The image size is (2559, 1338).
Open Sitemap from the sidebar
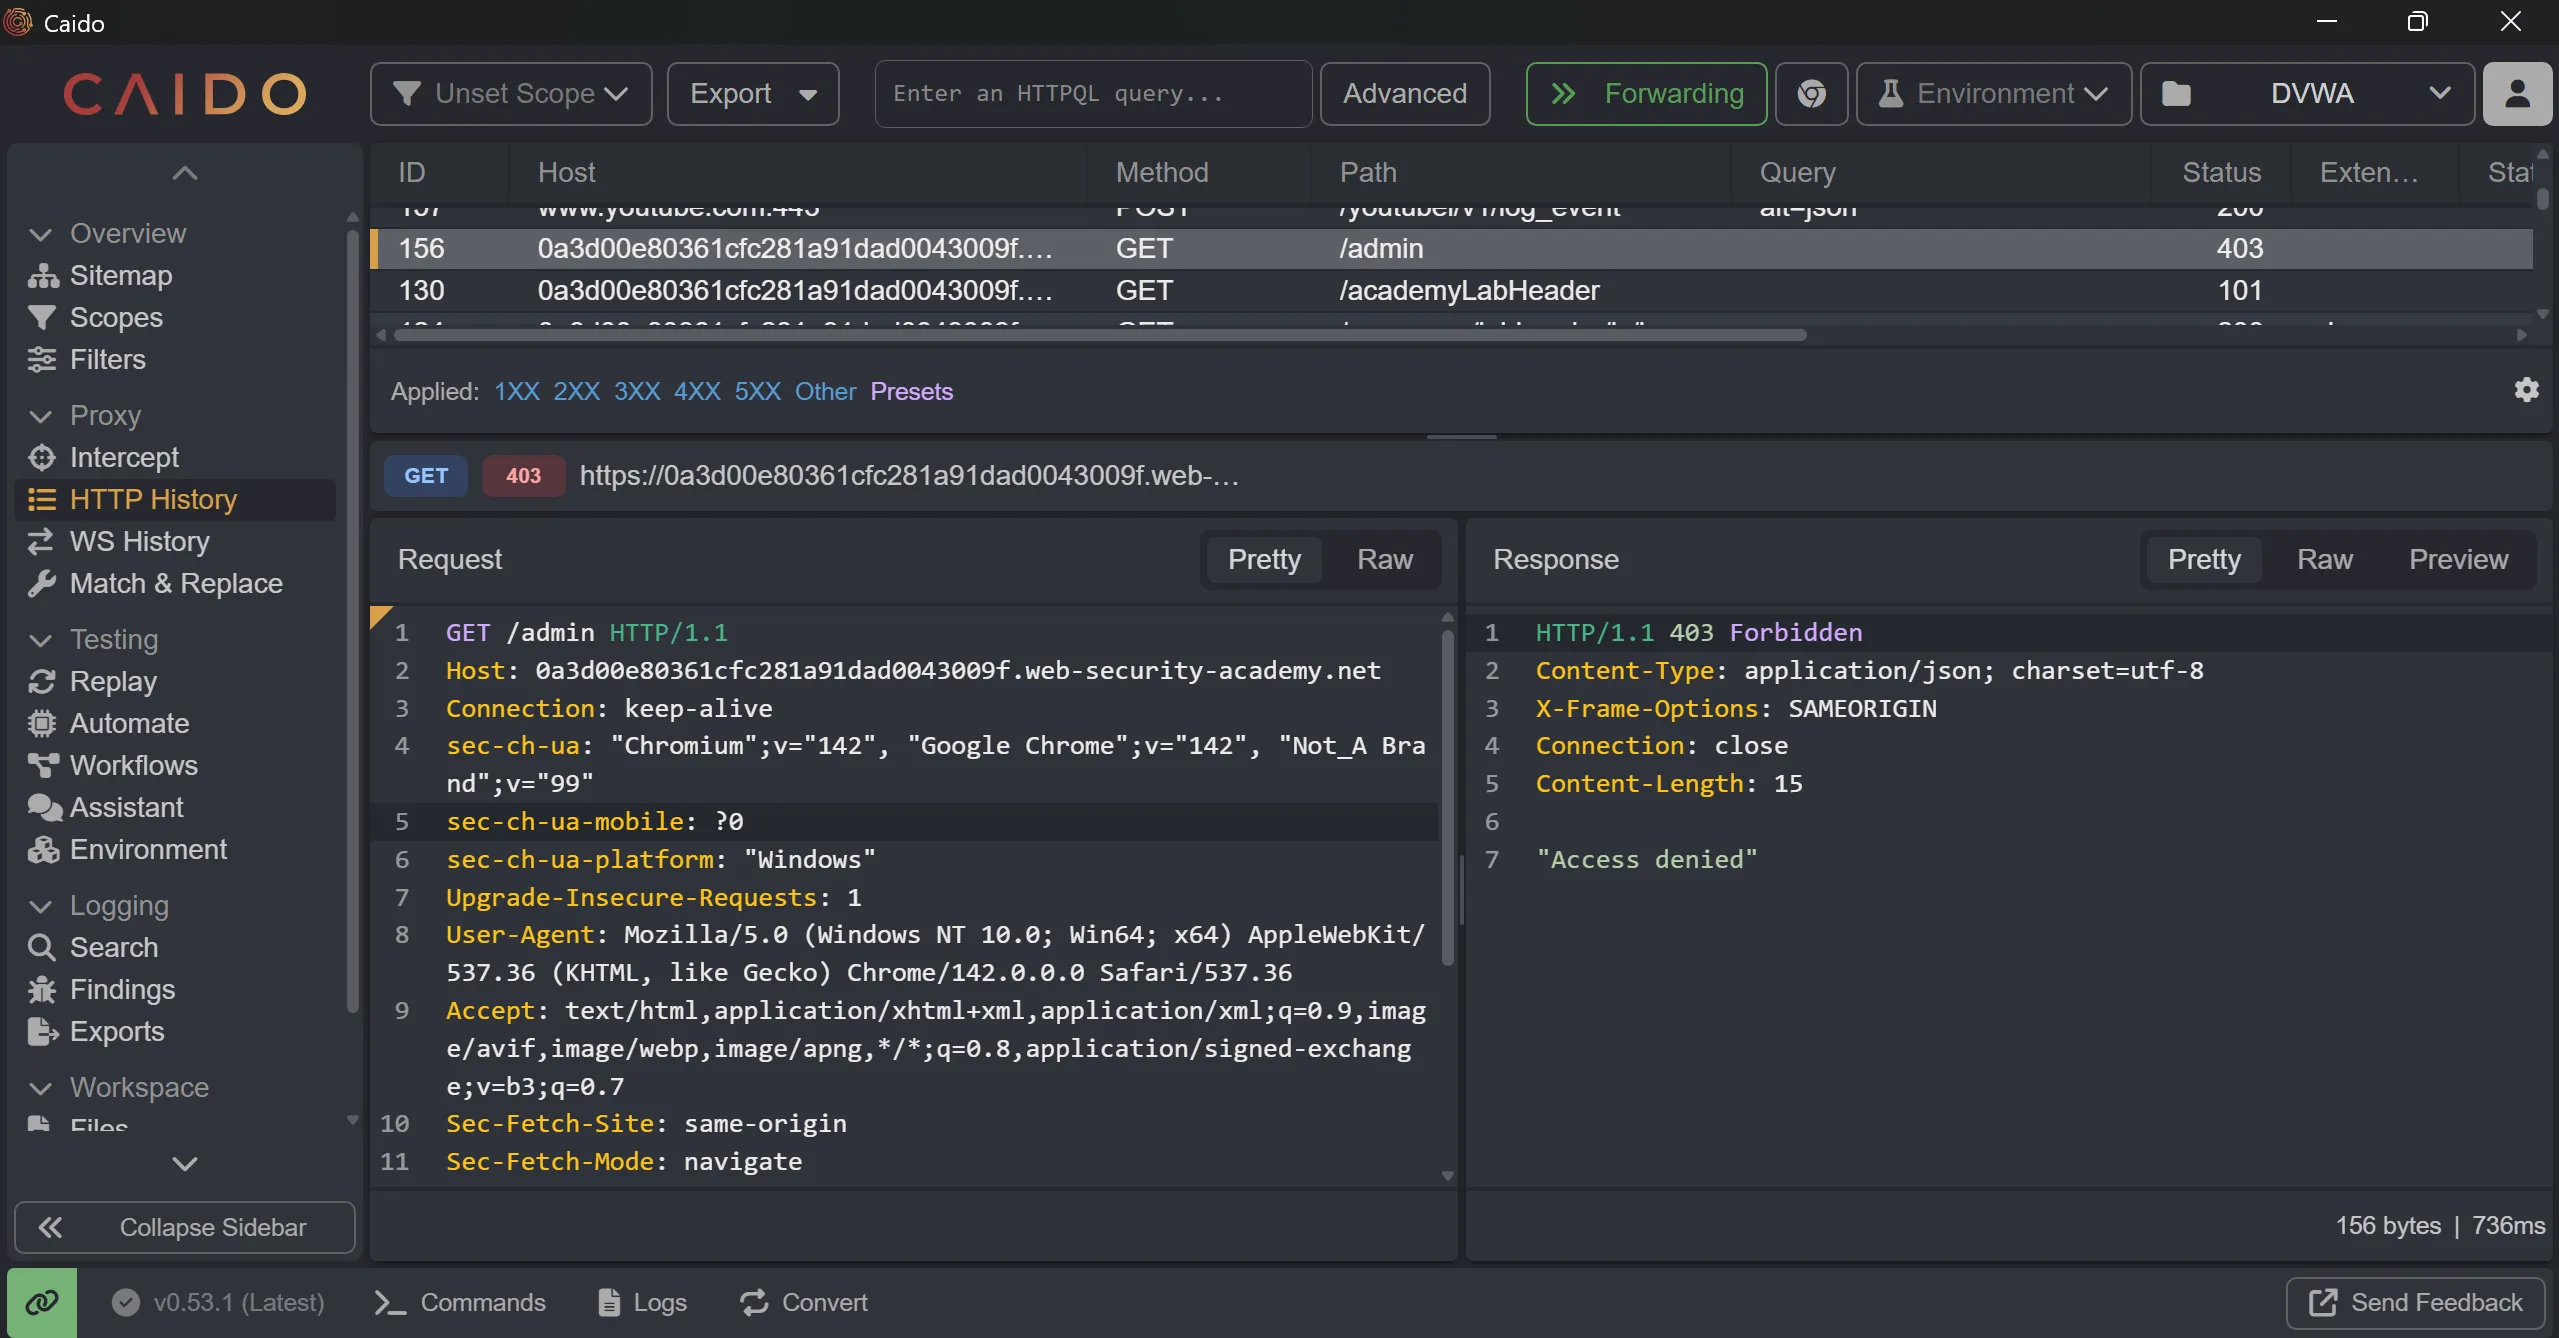click(x=120, y=275)
